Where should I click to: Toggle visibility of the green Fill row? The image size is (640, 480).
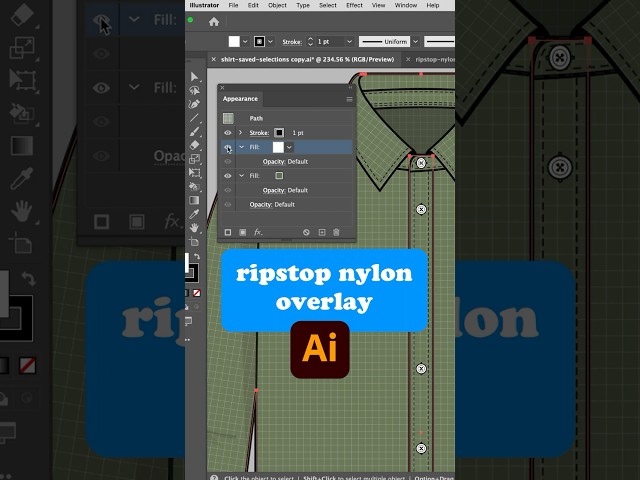pyautogui.click(x=228, y=176)
